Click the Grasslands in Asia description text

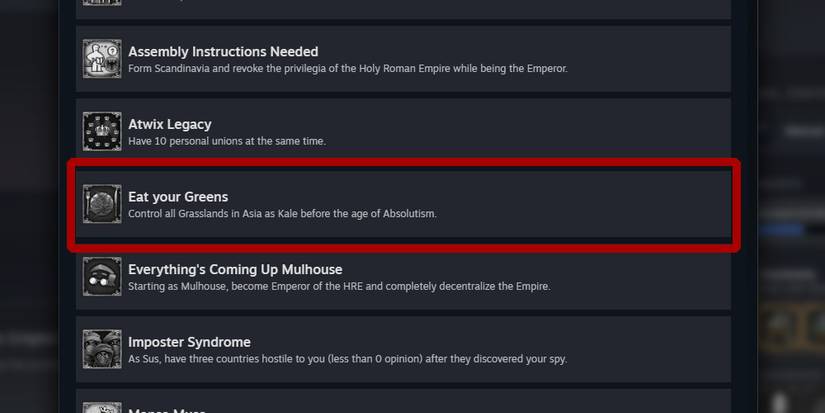(282, 214)
